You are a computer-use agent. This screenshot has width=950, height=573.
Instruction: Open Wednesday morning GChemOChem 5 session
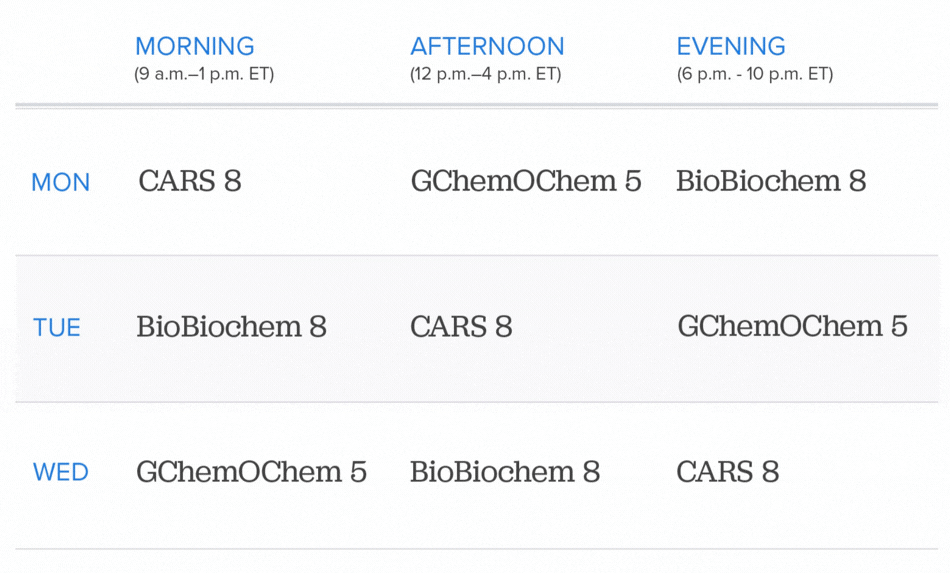252,471
